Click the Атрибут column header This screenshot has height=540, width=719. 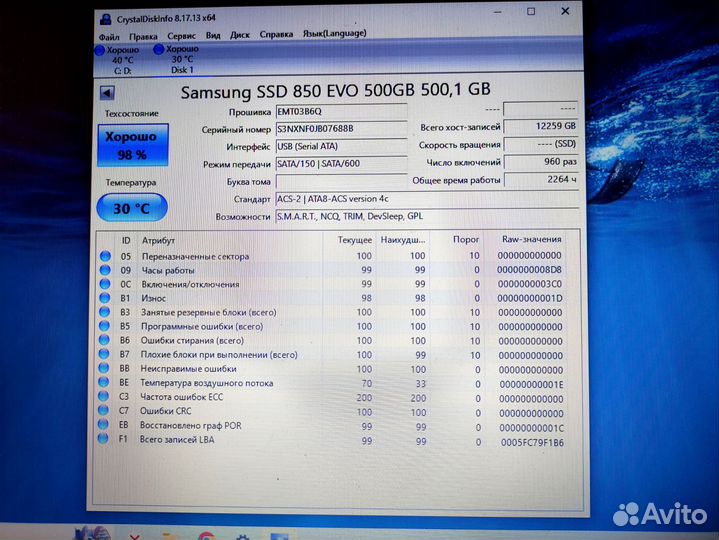tap(158, 240)
